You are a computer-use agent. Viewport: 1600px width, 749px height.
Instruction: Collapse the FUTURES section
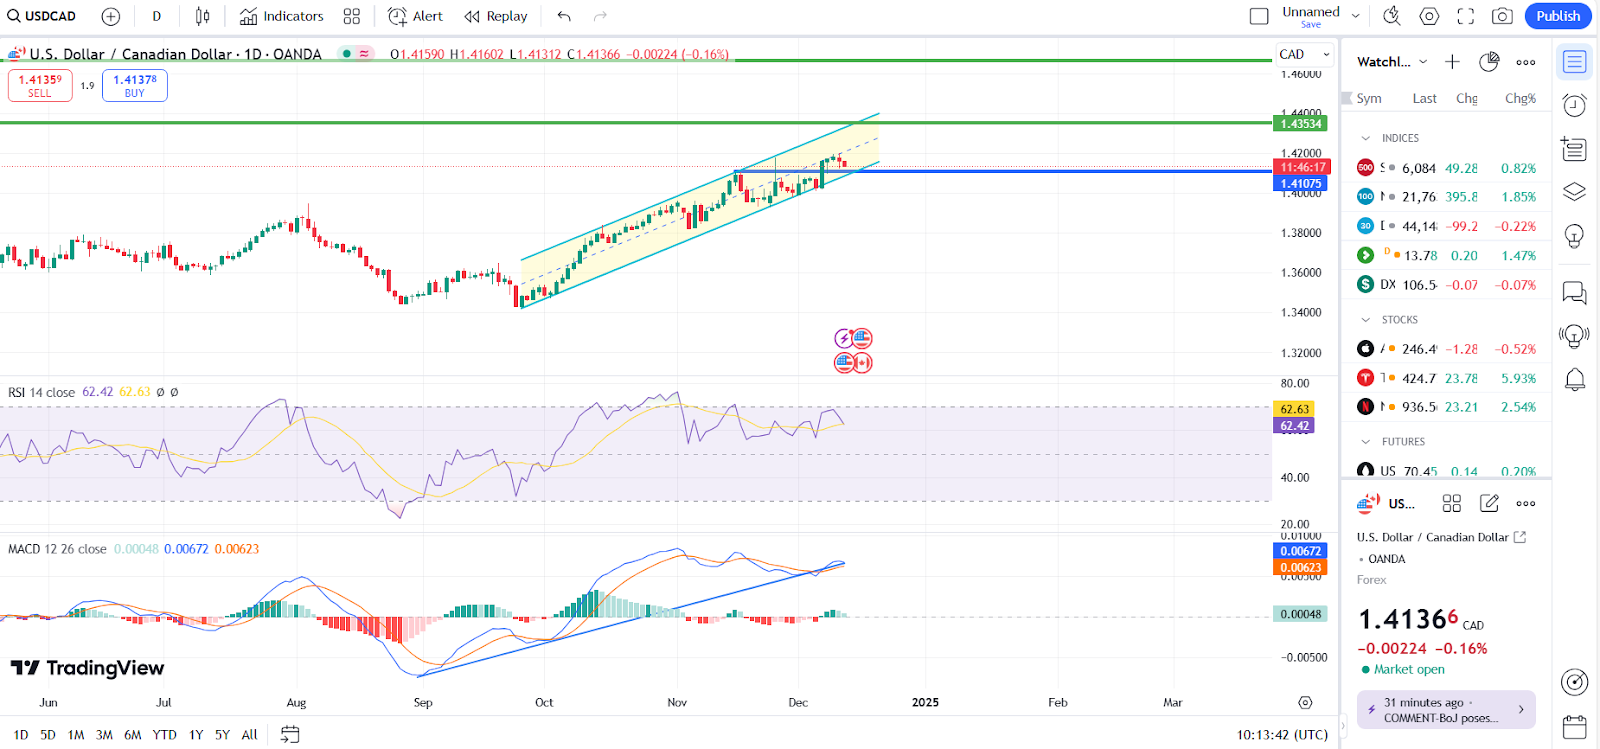[x=1366, y=442]
